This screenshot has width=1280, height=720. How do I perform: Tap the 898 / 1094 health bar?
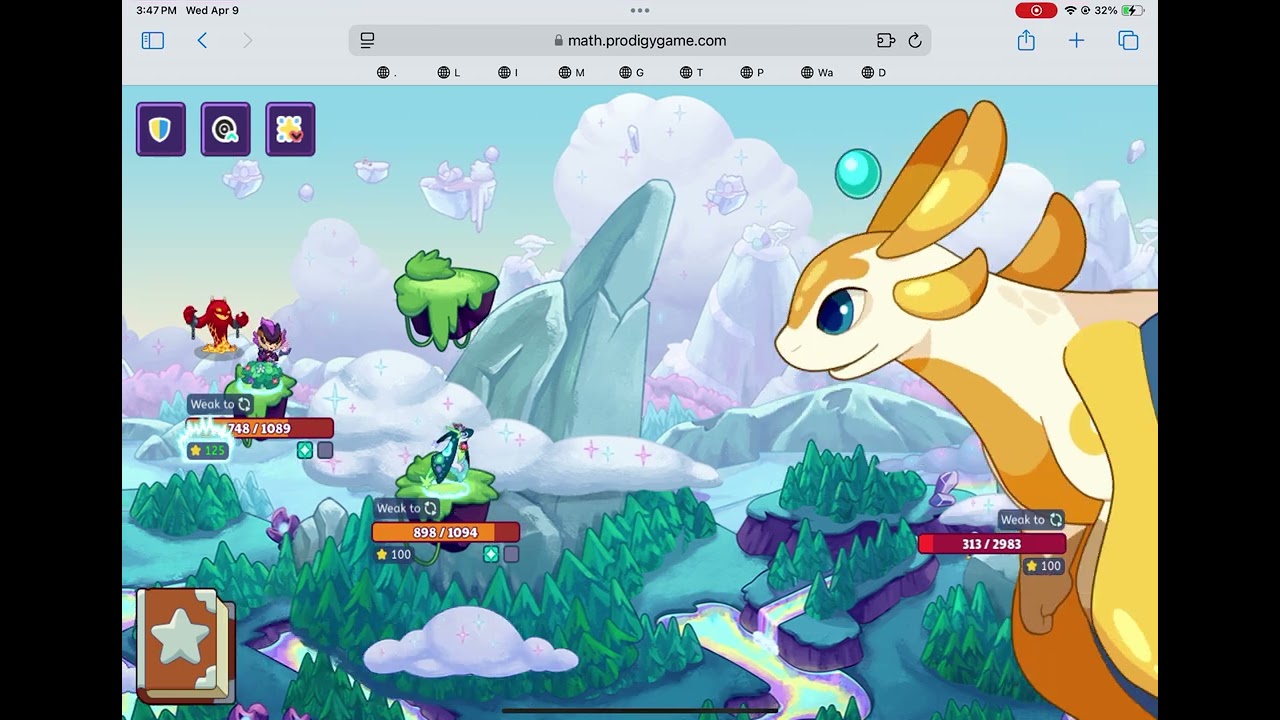click(x=446, y=533)
